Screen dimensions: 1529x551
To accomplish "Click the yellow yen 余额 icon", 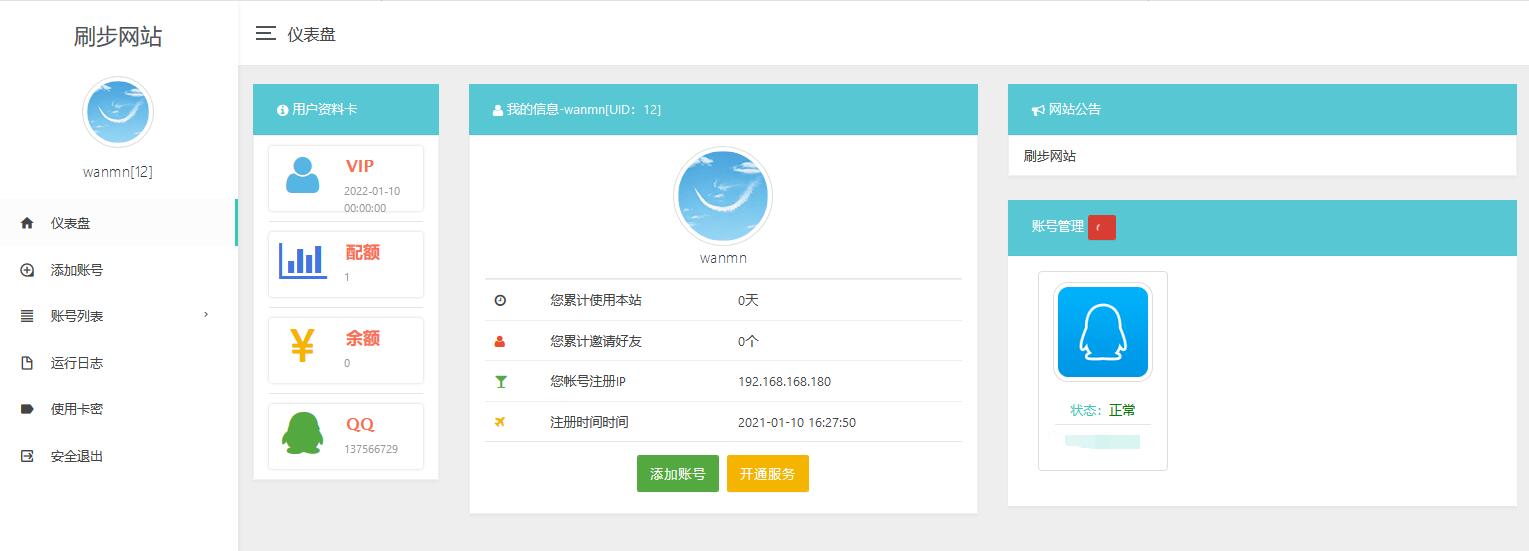I will coord(302,345).
